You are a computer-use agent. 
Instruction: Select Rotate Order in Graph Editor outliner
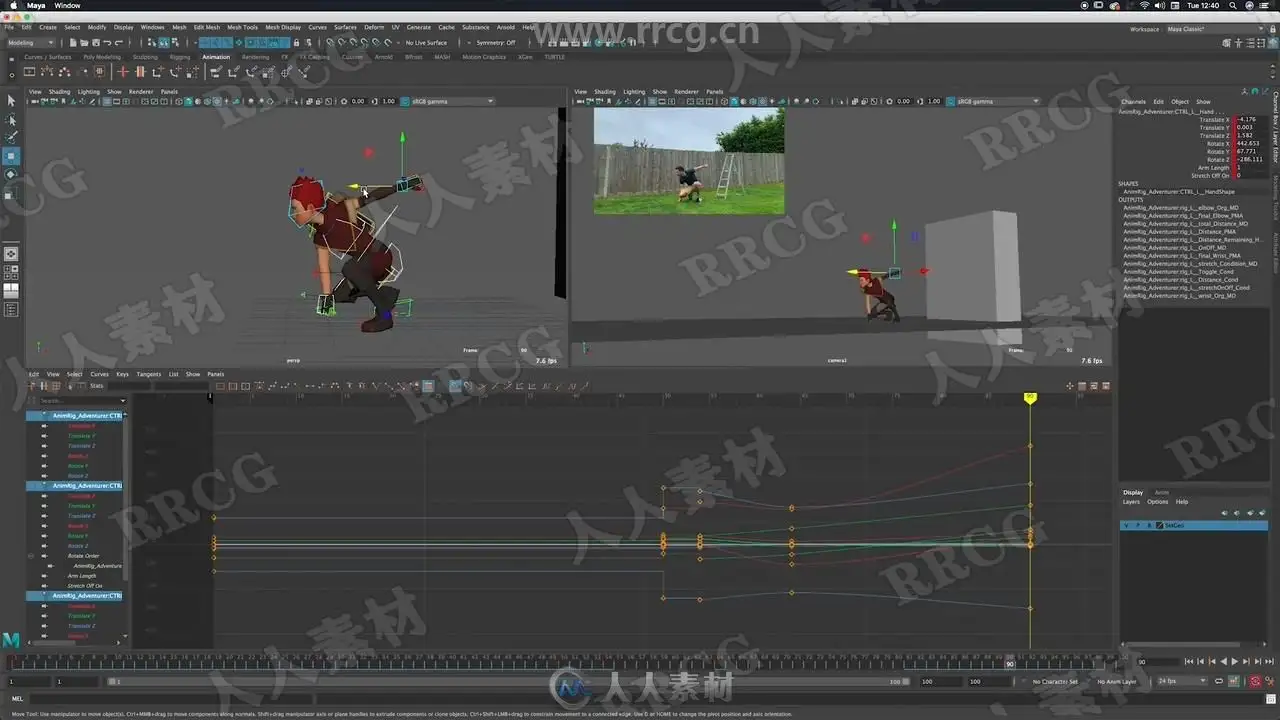pyautogui.click(x=84, y=555)
